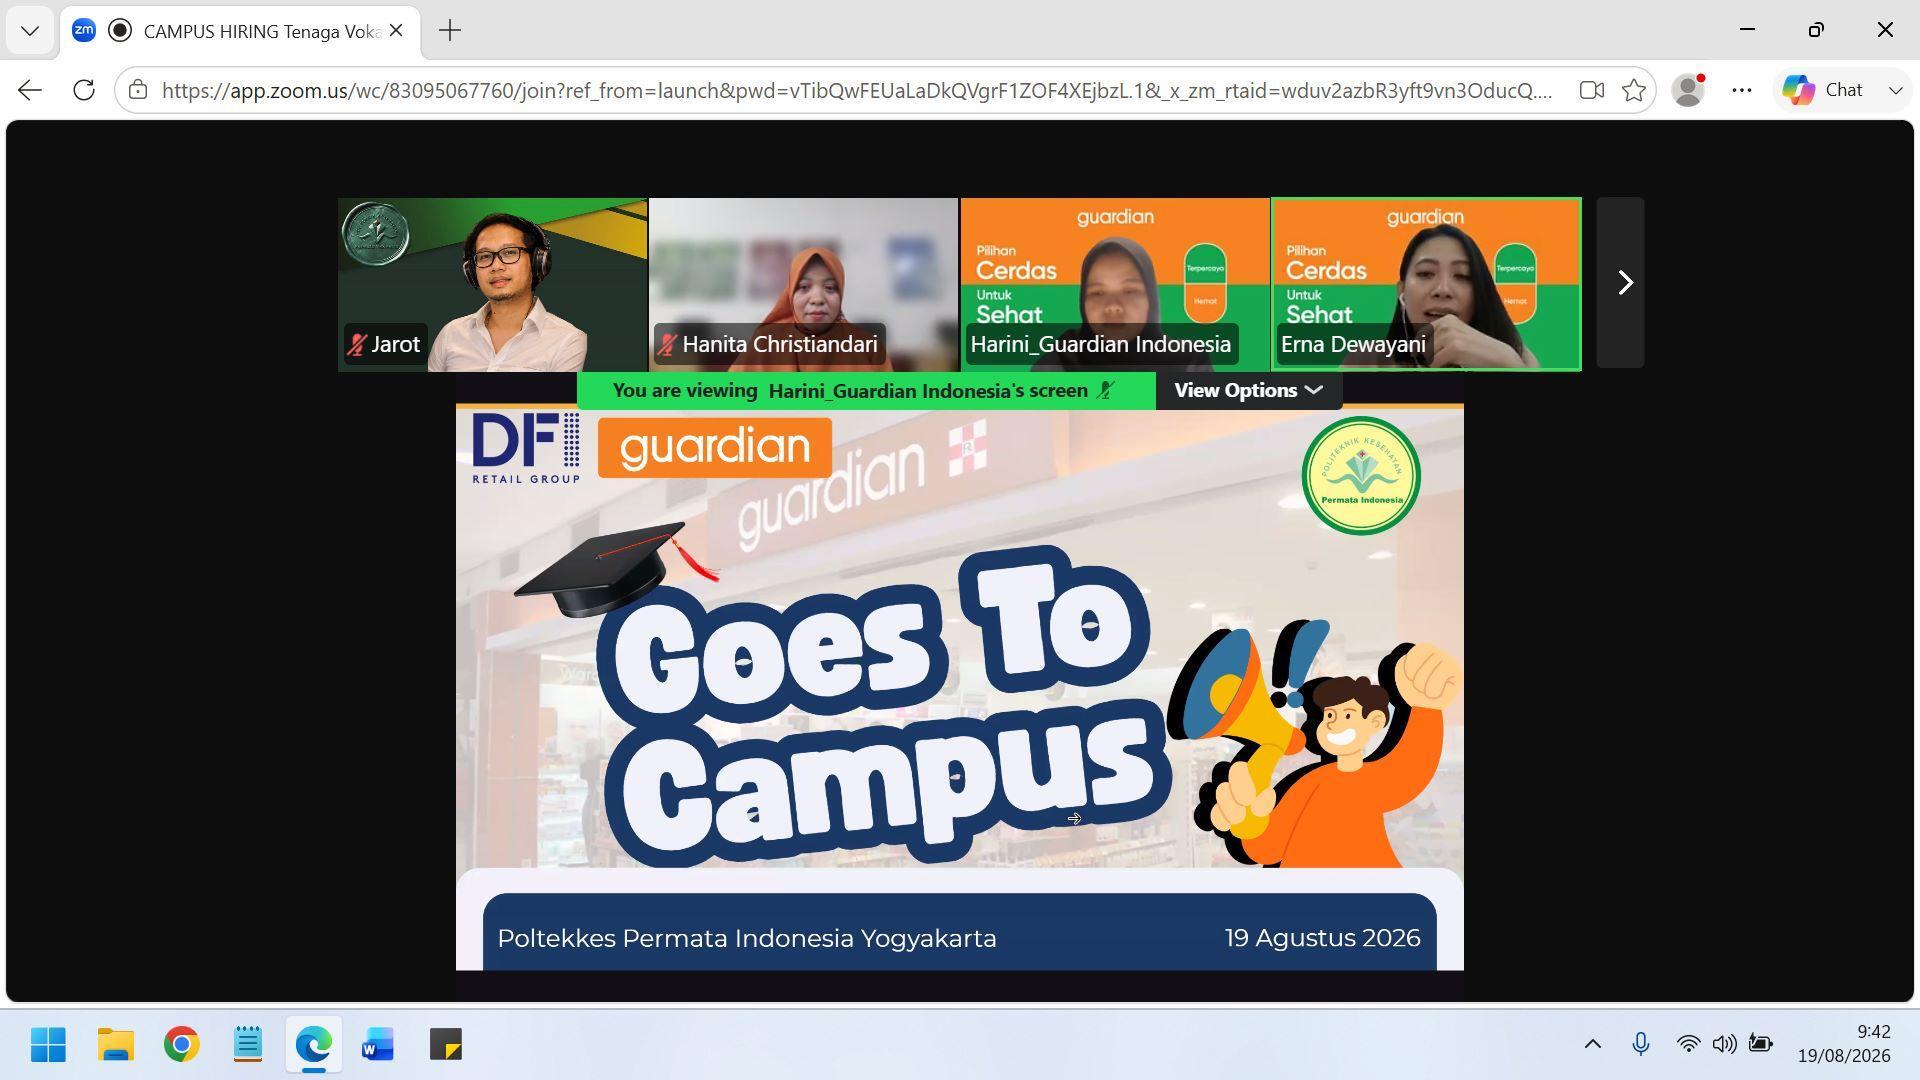This screenshot has width=1920, height=1080.
Task: Select Hanita Christiandari's video thumbnail
Action: tap(803, 284)
